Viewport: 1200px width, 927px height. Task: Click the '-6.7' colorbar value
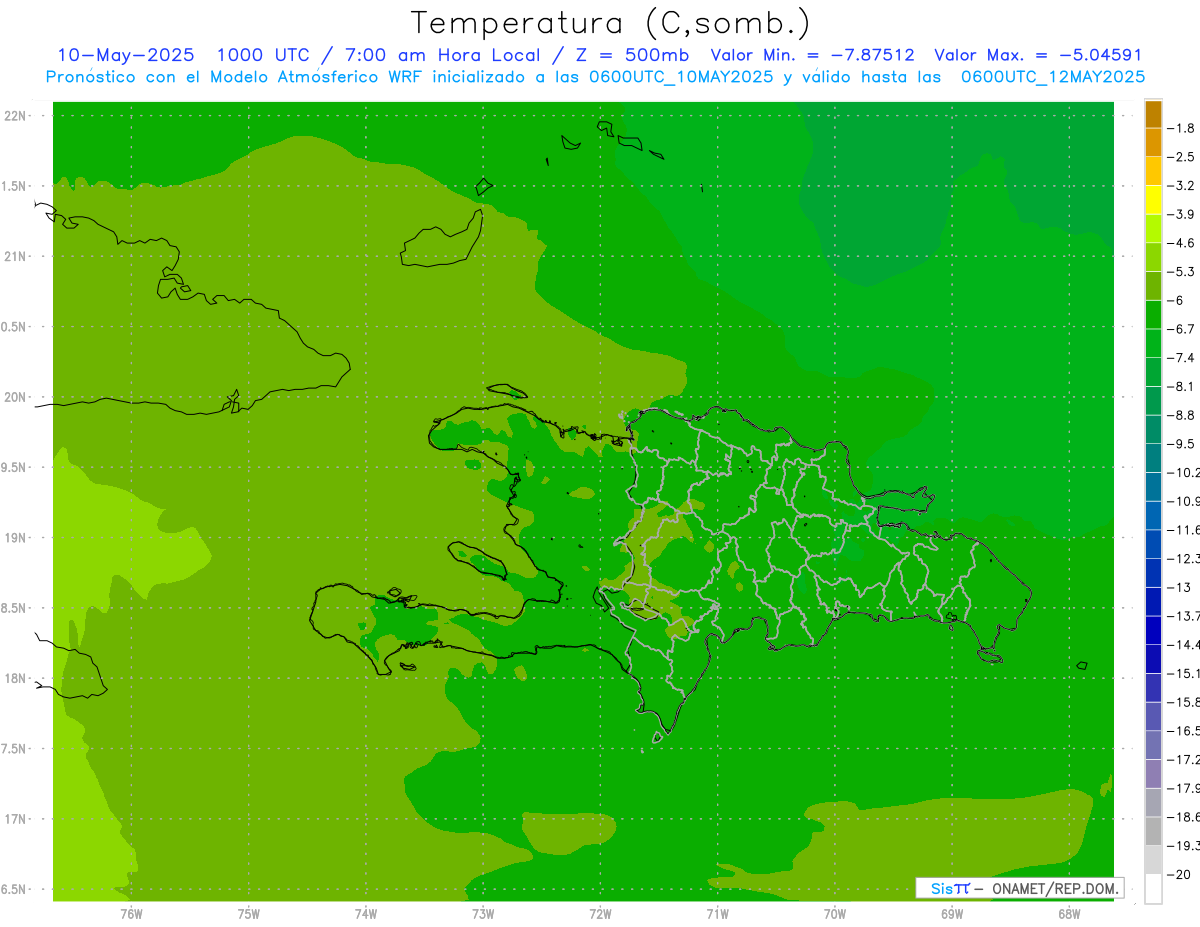[1183, 329]
